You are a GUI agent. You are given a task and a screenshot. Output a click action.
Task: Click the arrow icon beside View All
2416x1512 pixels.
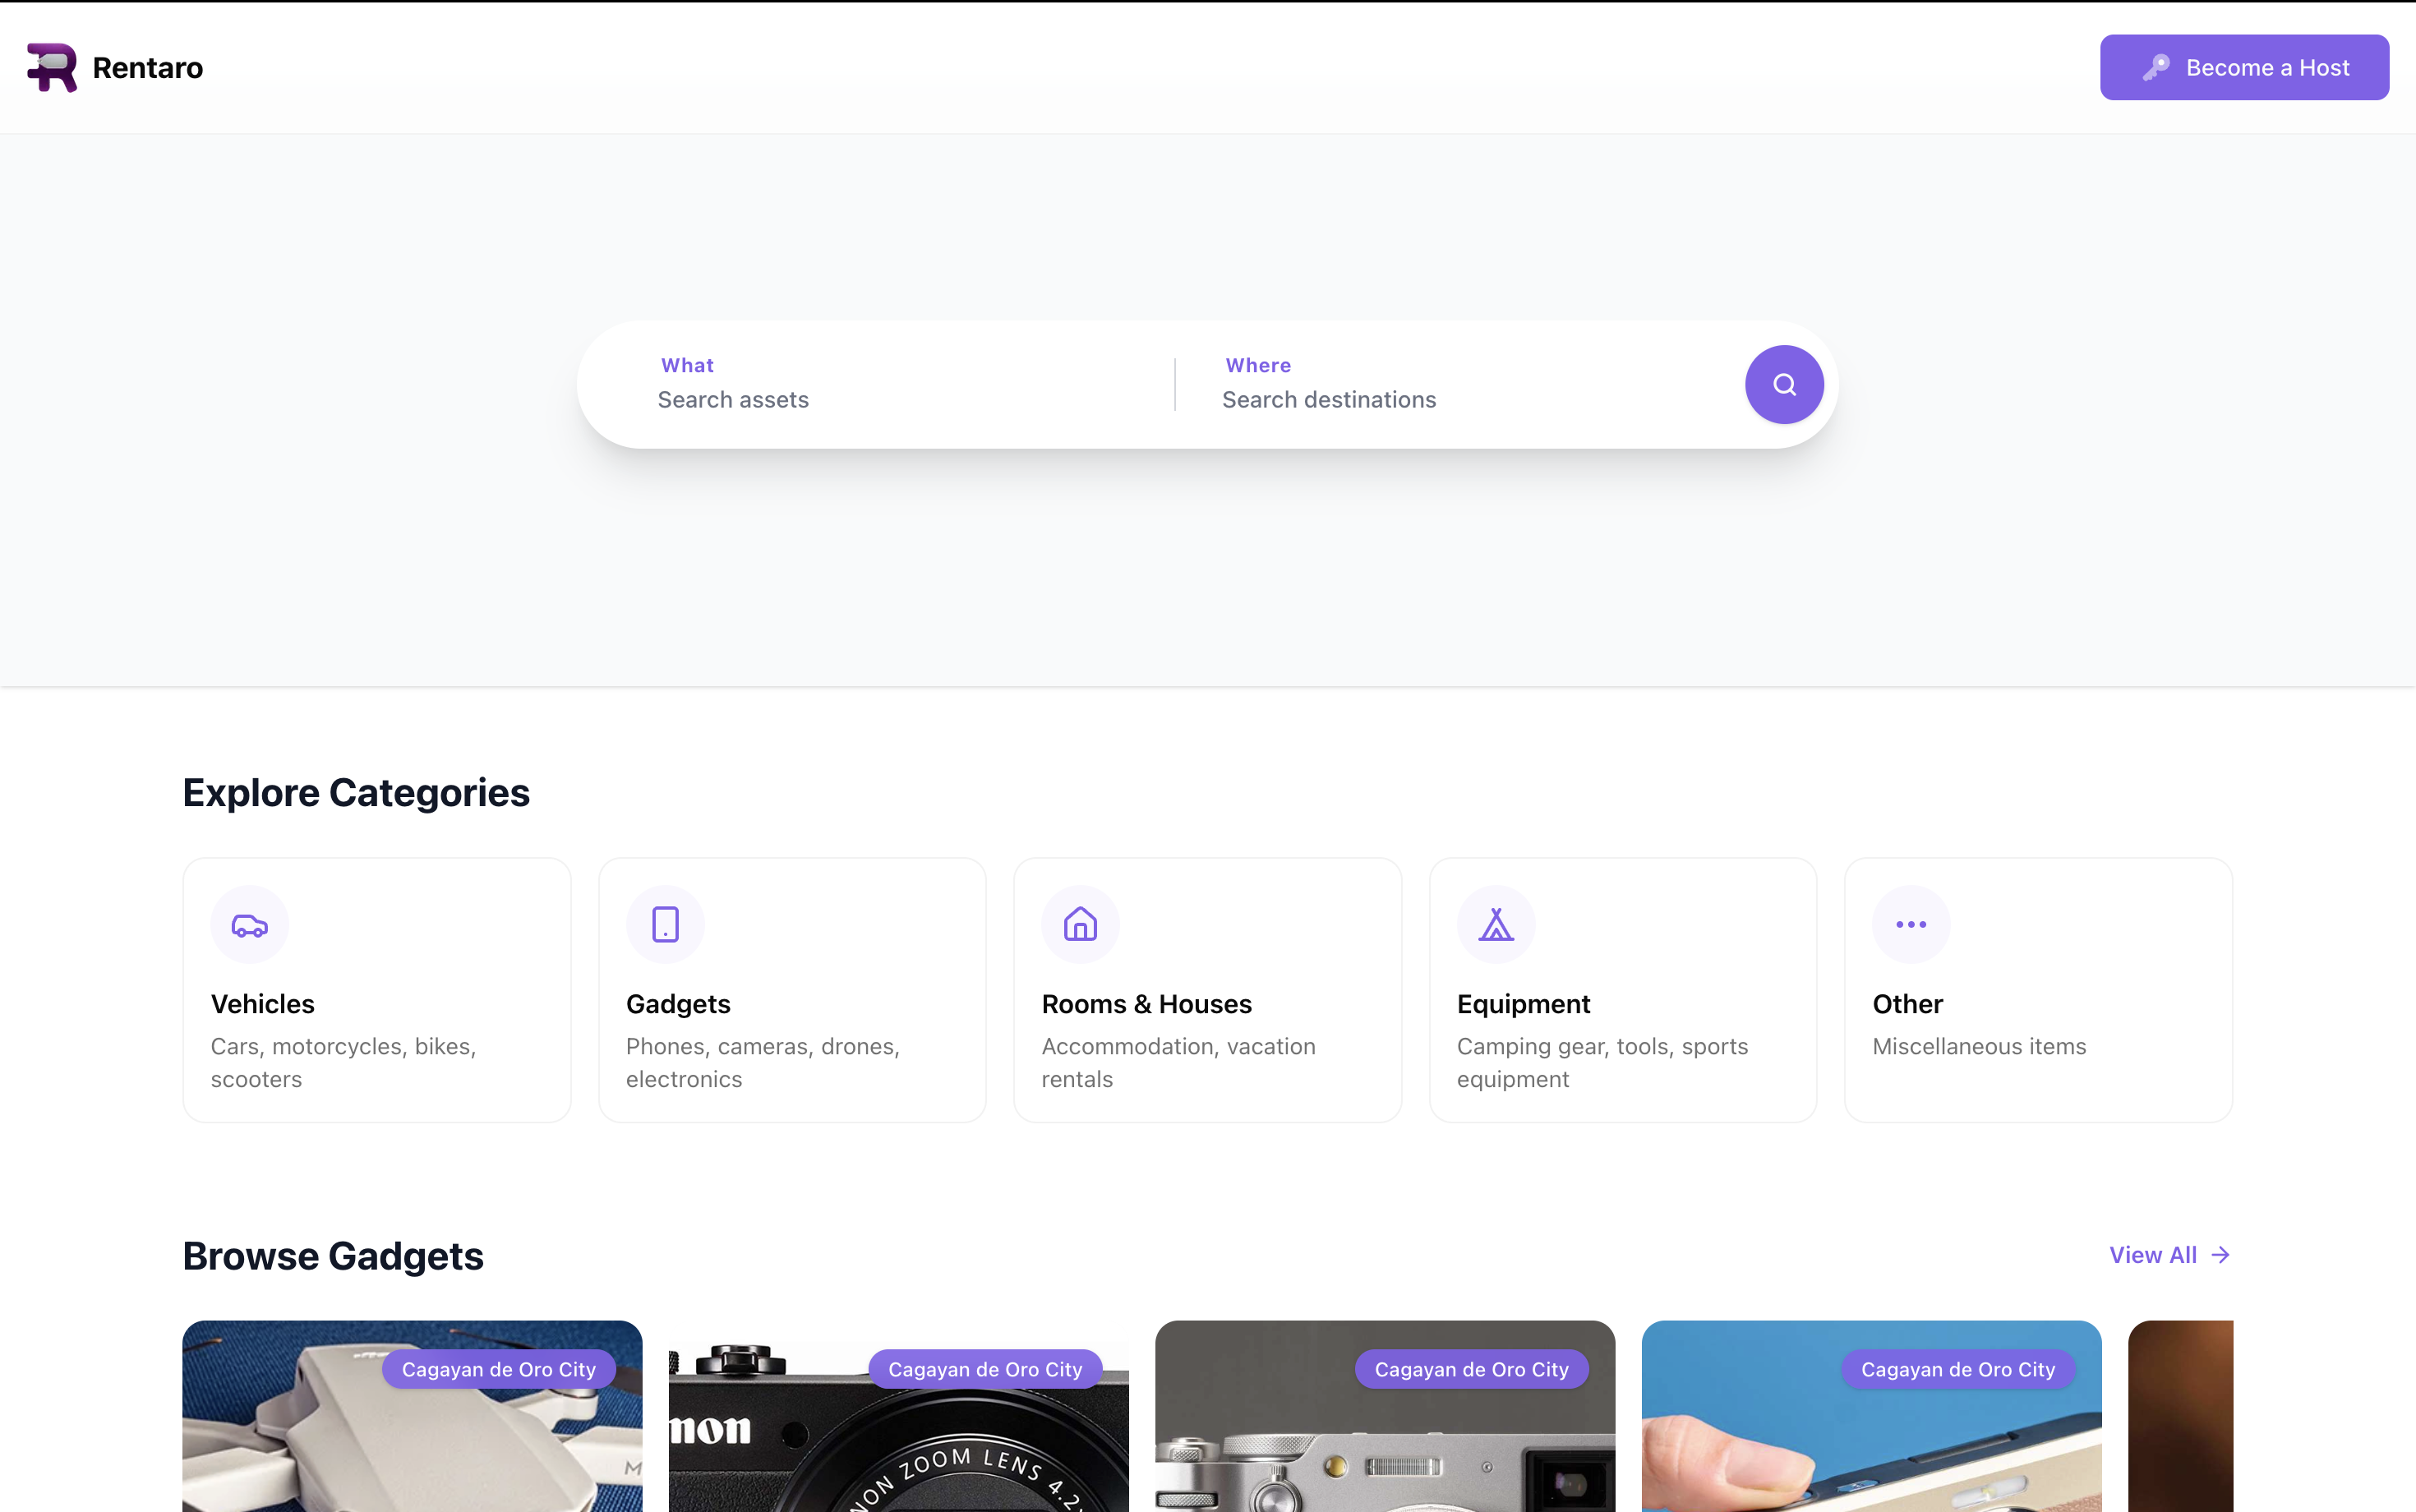2221,1255
